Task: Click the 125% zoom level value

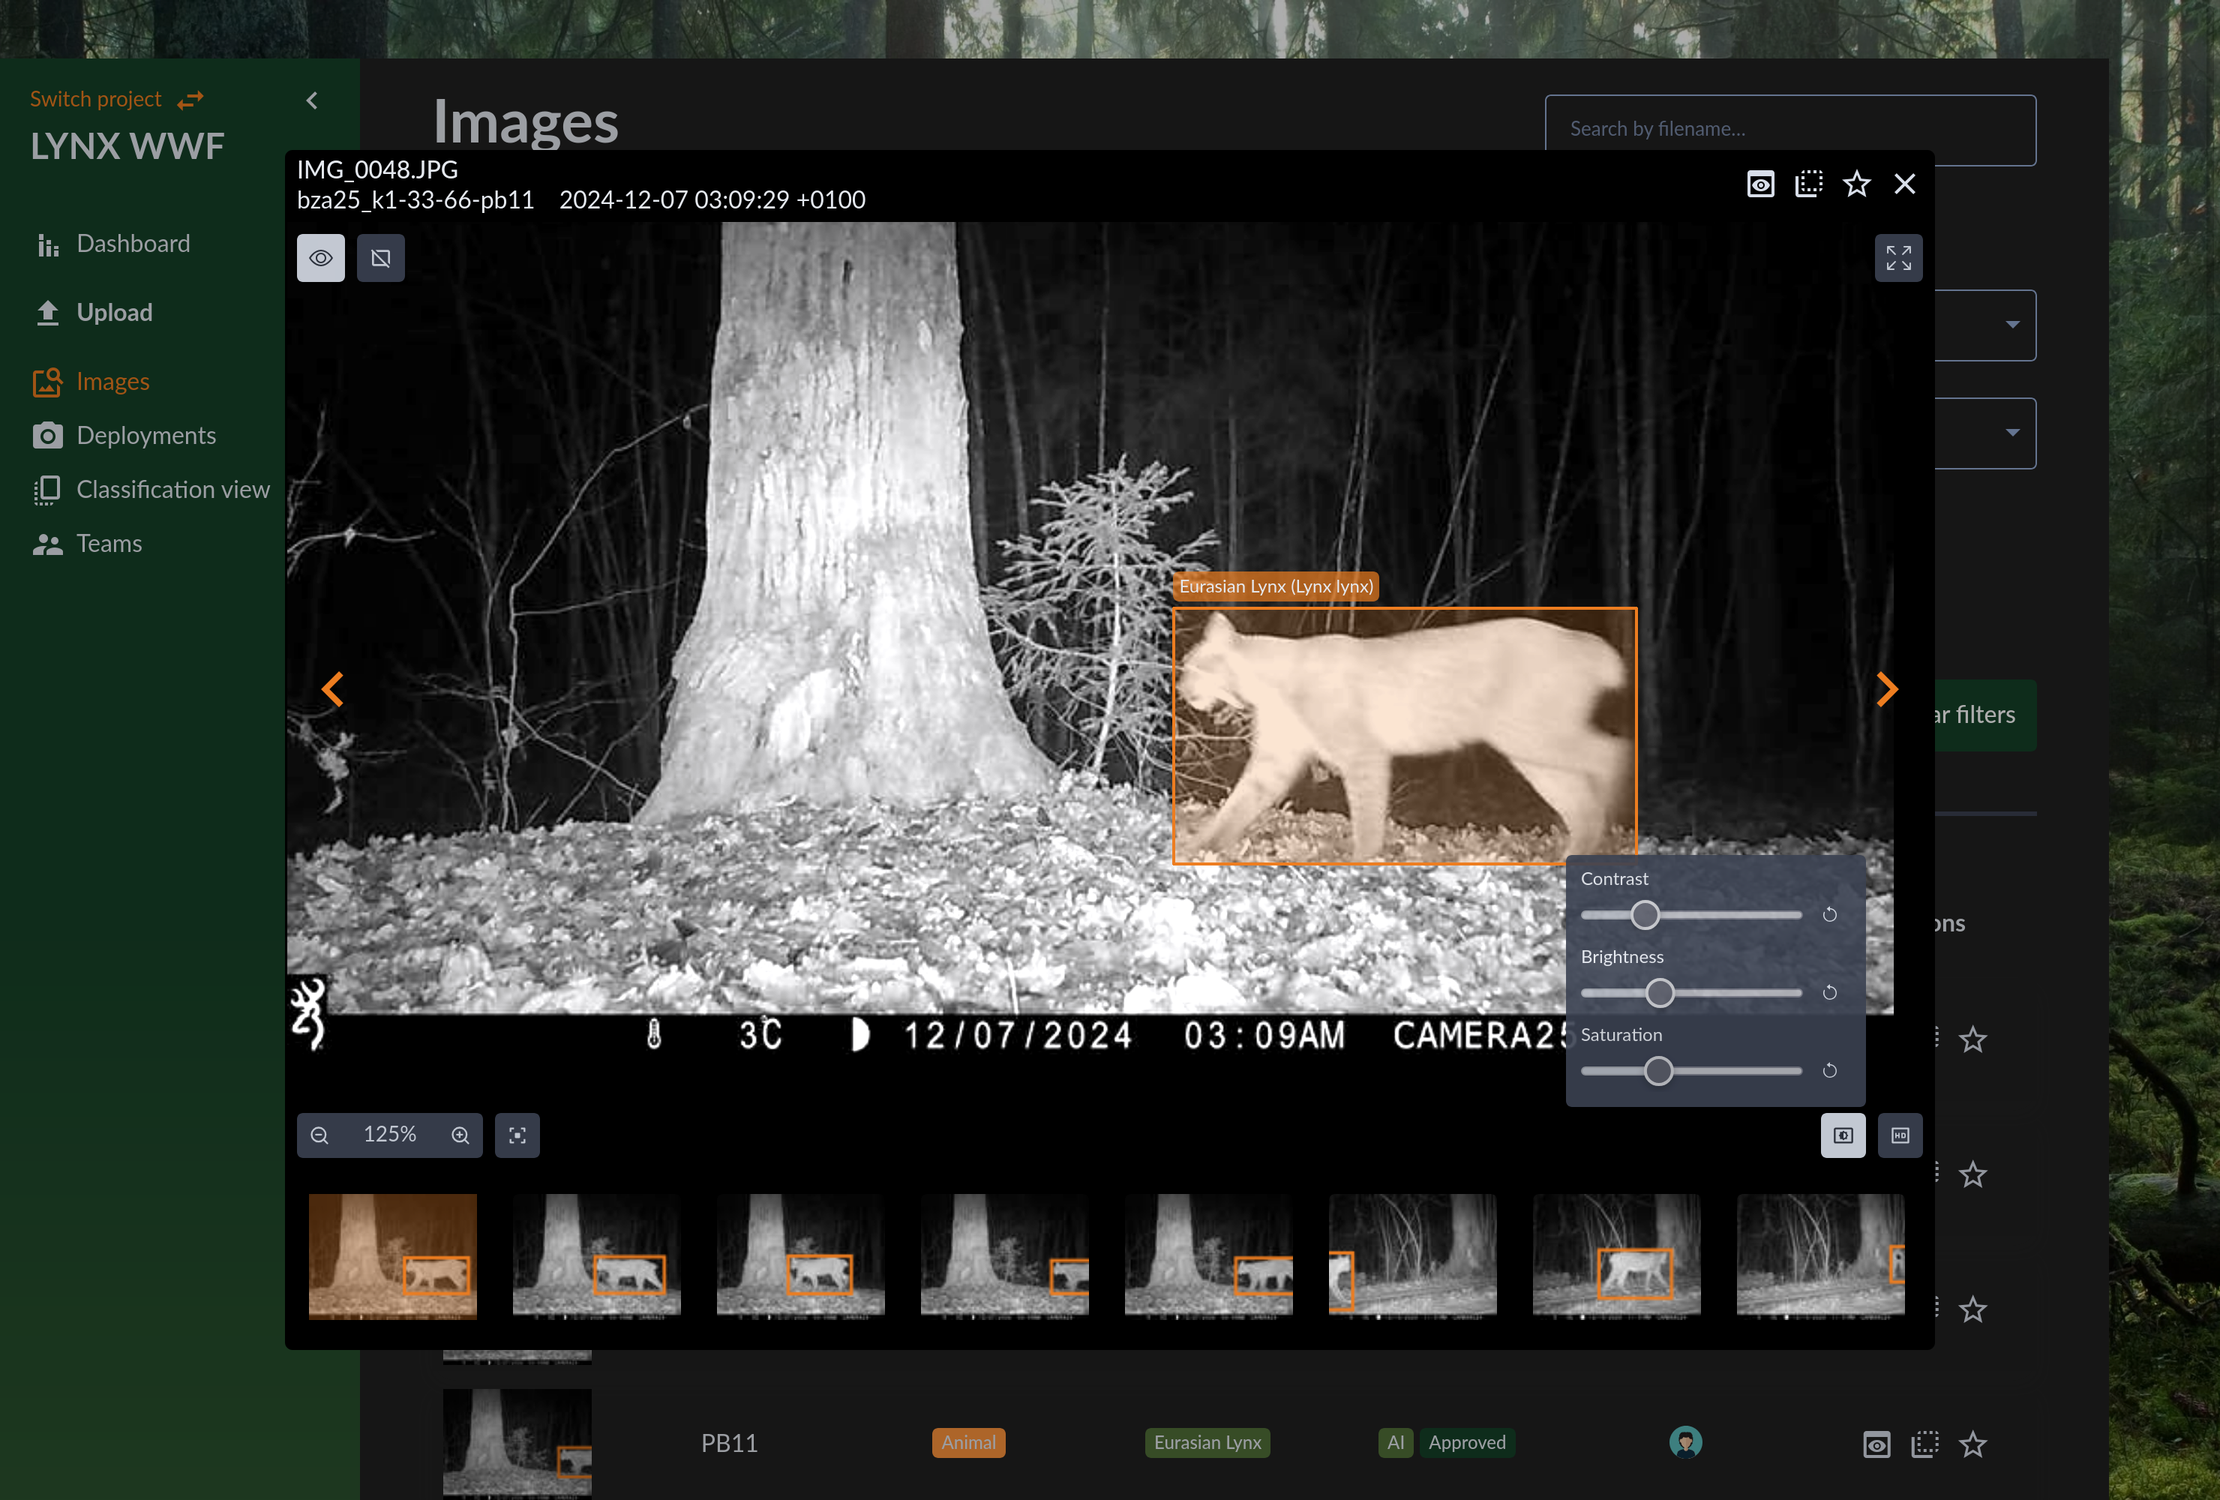Action: (x=390, y=1135)
